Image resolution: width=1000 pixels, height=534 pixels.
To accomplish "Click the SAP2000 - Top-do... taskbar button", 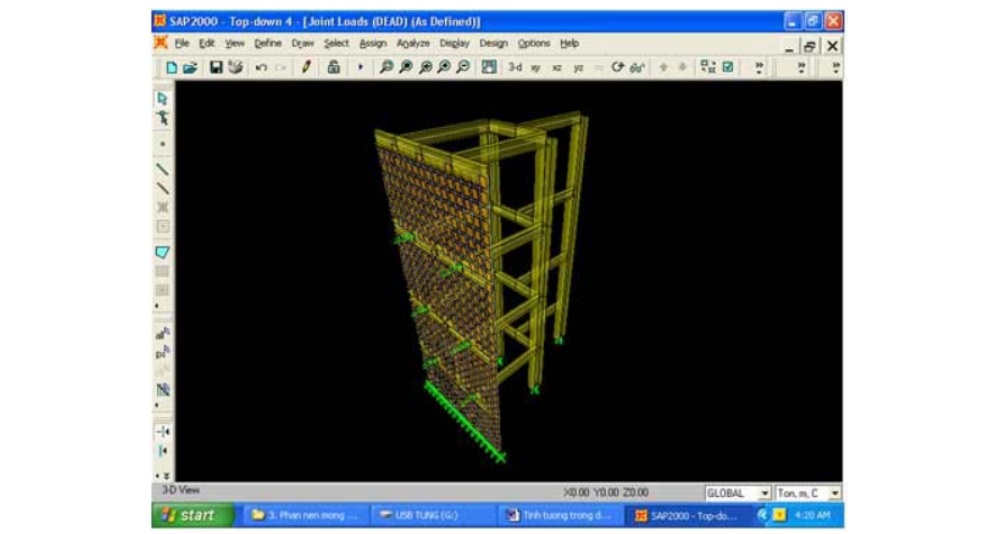I will point(689,515).
